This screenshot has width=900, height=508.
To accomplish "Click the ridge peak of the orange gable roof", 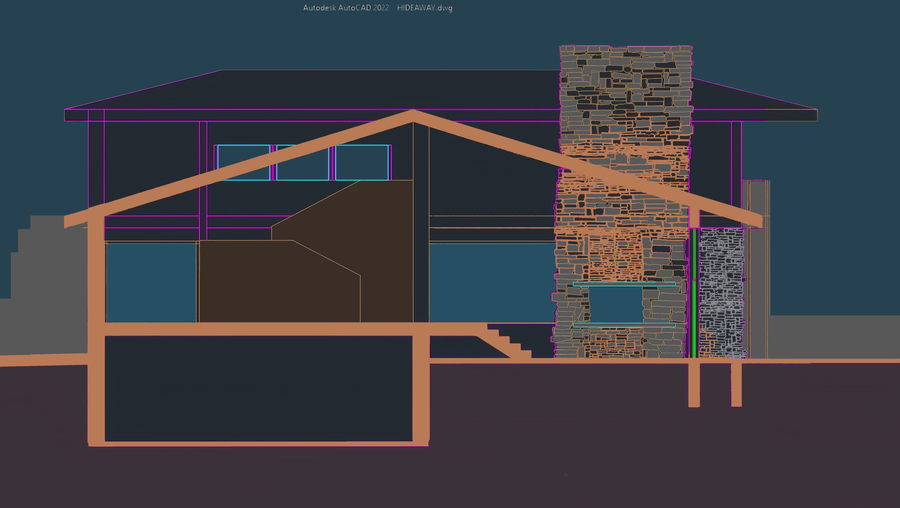I will (413, 113).
